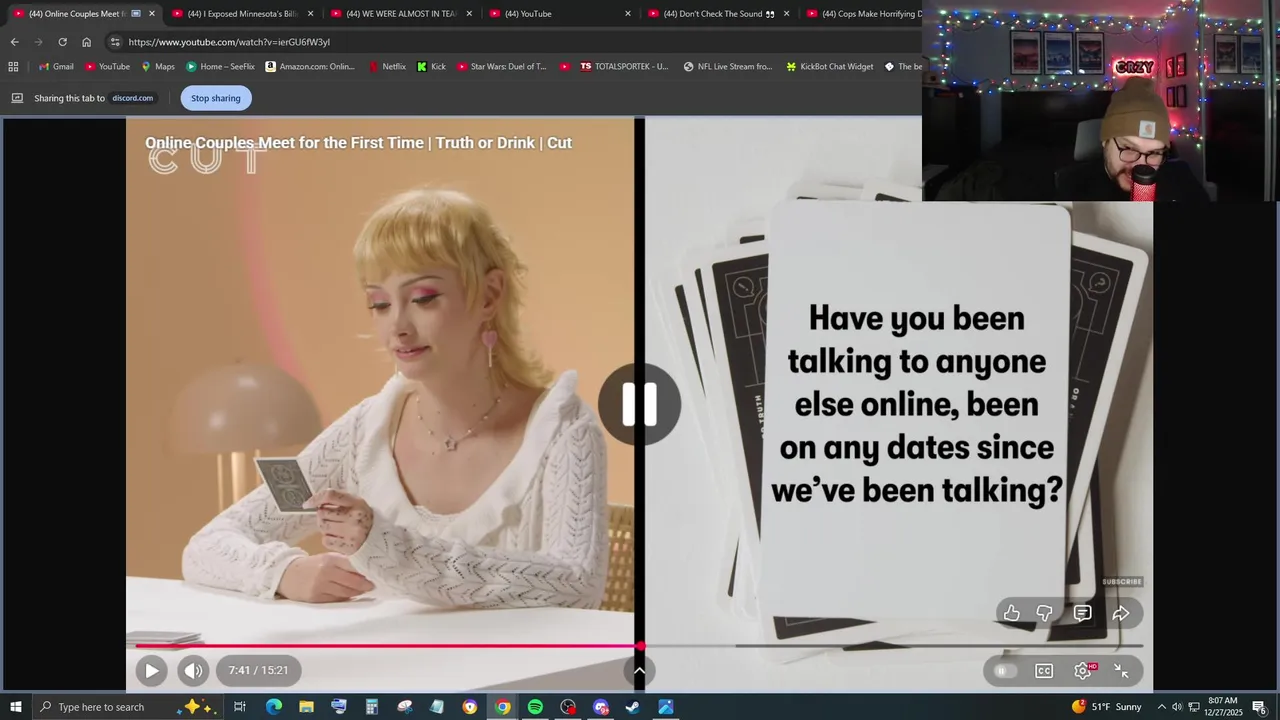Open the KickBot Chat Widget bookmark
This screenshot has height=720, width=1280.
(829, 67)
